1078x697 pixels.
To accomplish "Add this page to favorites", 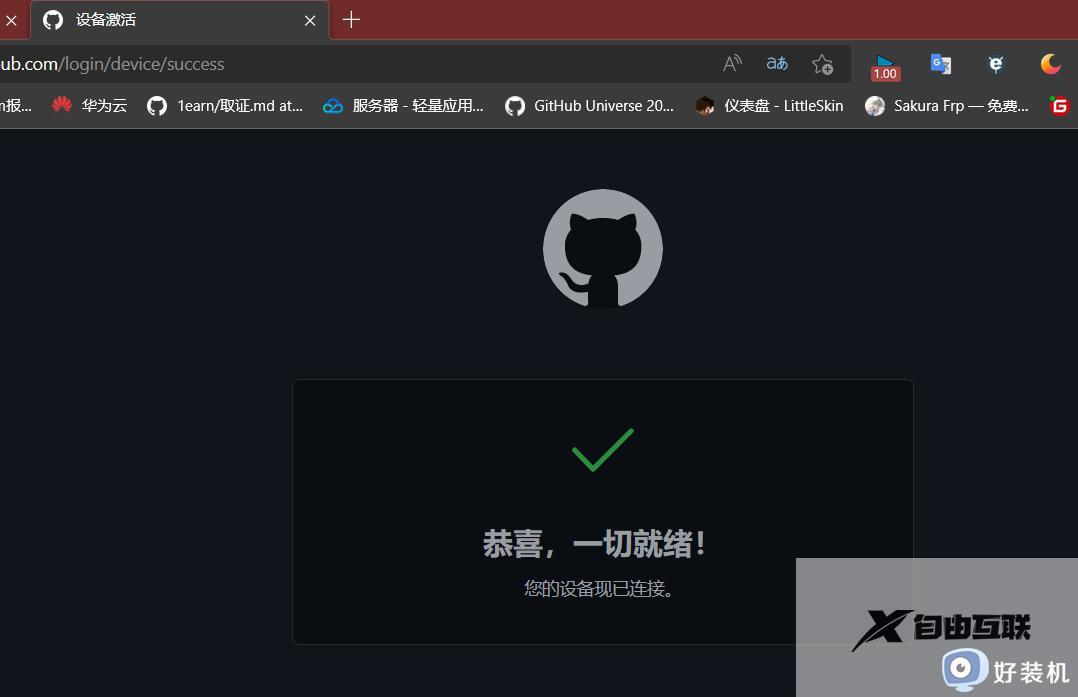I will [x=822, y=63].
